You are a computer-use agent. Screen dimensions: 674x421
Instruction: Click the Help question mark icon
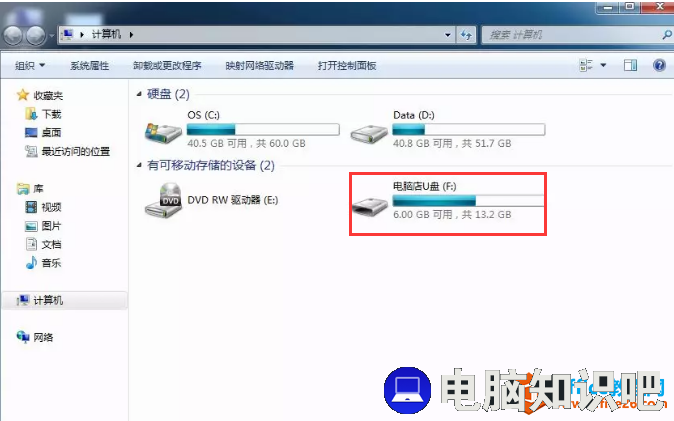tap(659, 65)
